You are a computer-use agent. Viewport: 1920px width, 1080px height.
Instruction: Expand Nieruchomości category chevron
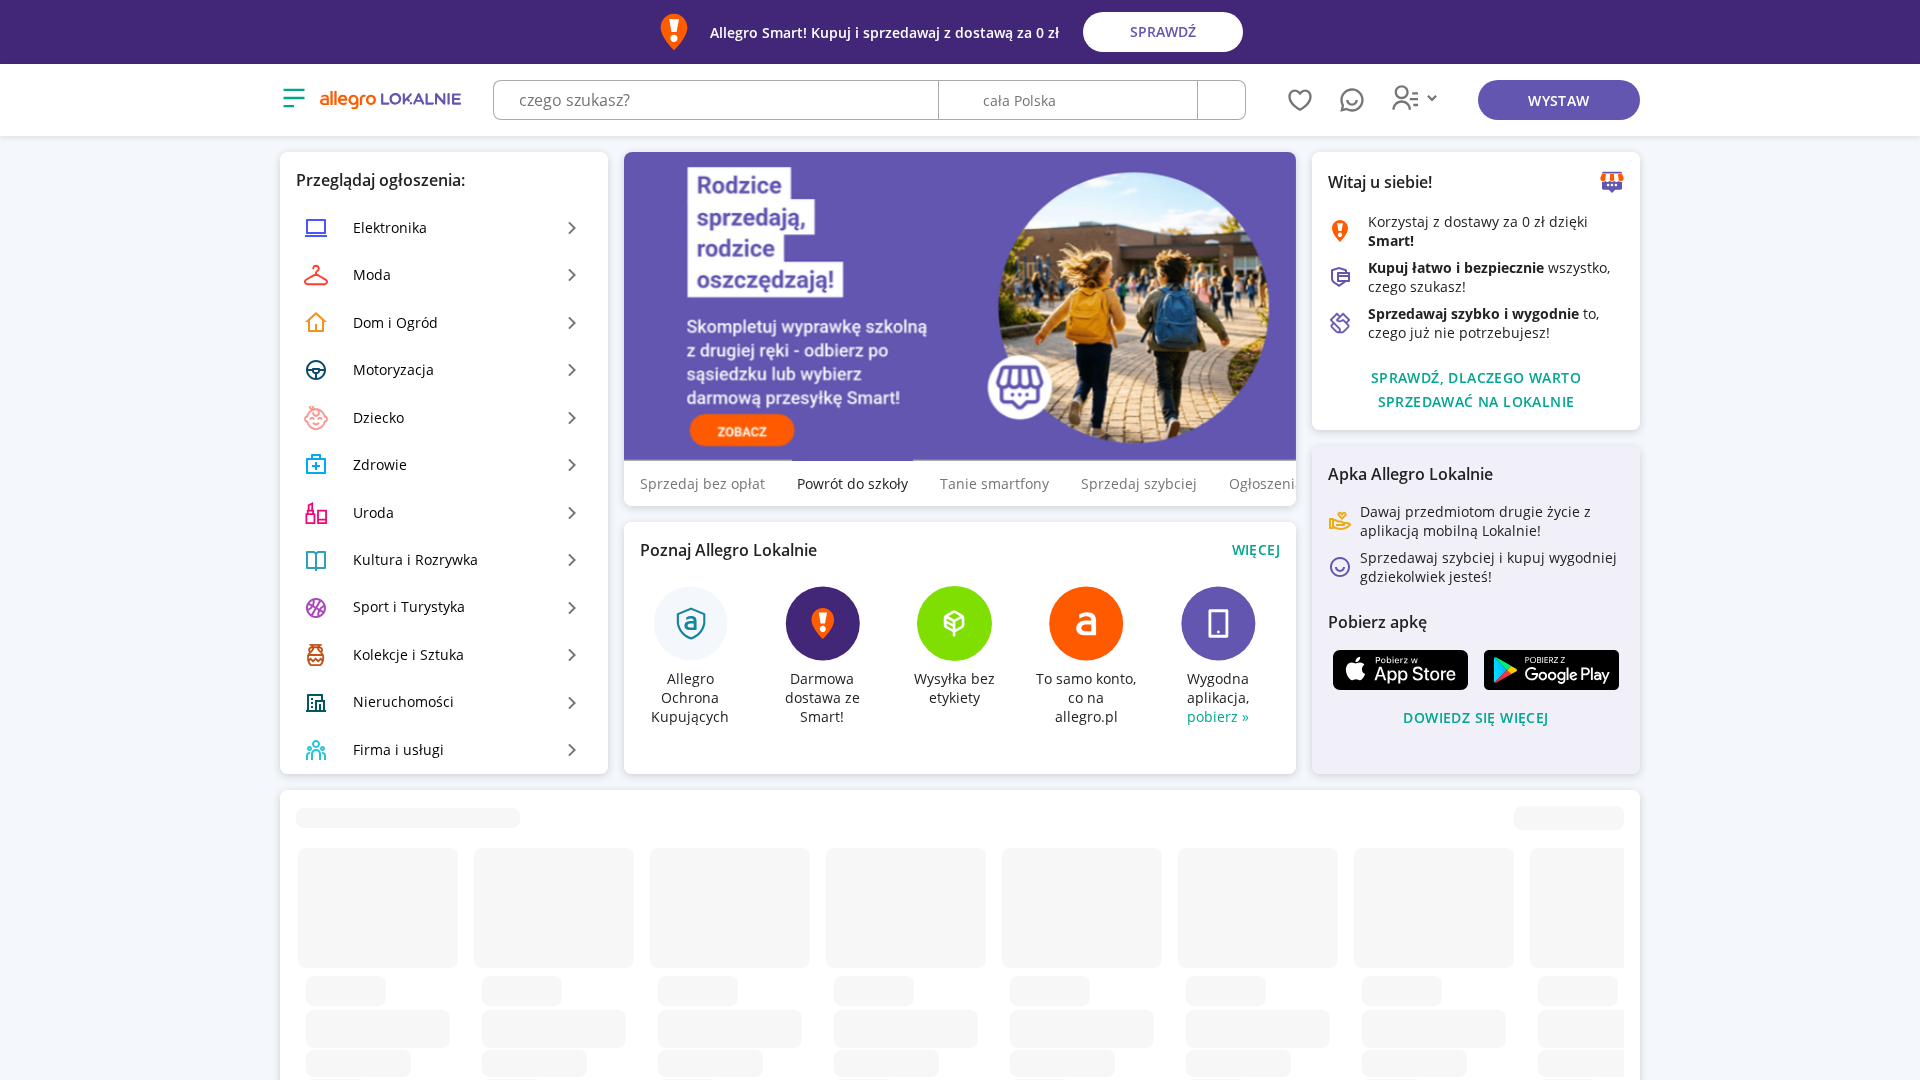(572, 703)
